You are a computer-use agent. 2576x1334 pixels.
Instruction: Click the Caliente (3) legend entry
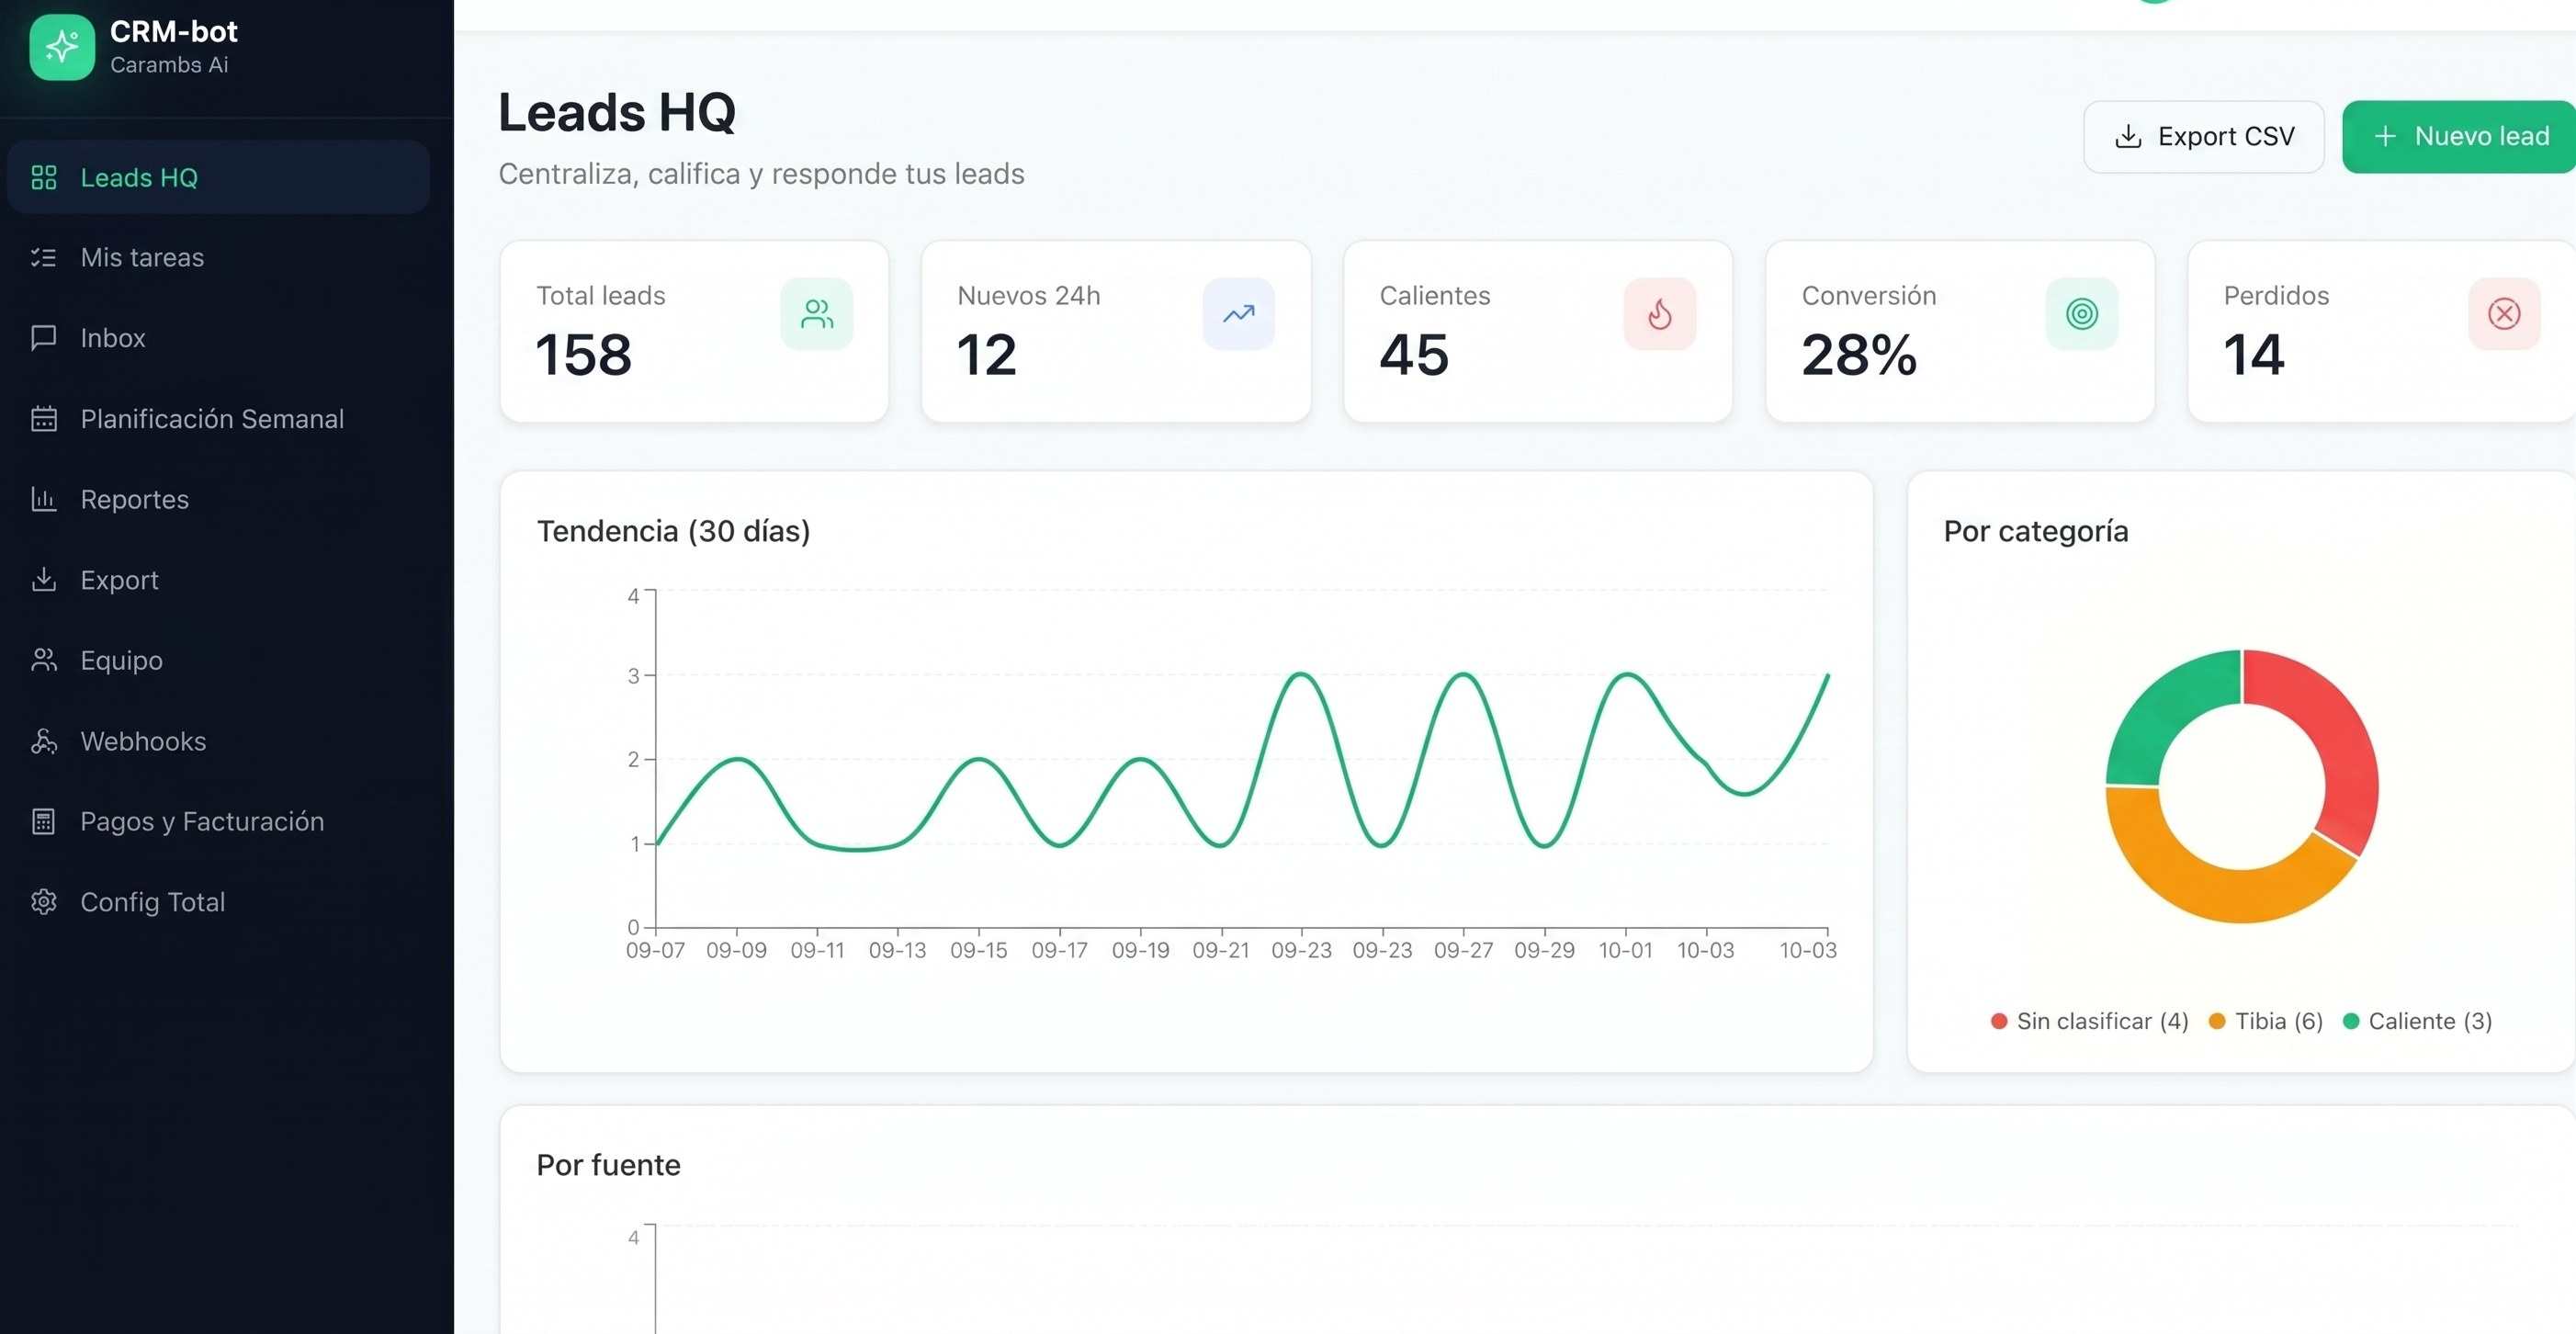pos(2417,1021)
